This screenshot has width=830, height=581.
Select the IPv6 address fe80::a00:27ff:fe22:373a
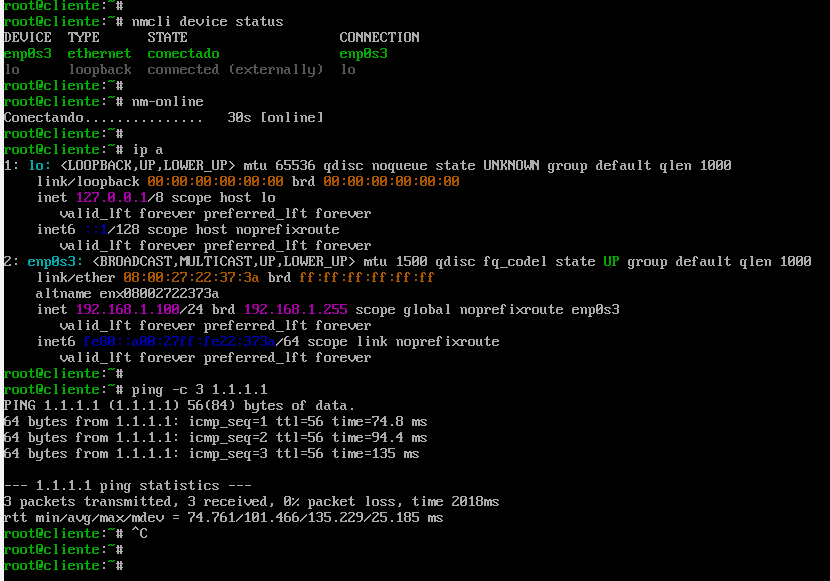(179, 342)
